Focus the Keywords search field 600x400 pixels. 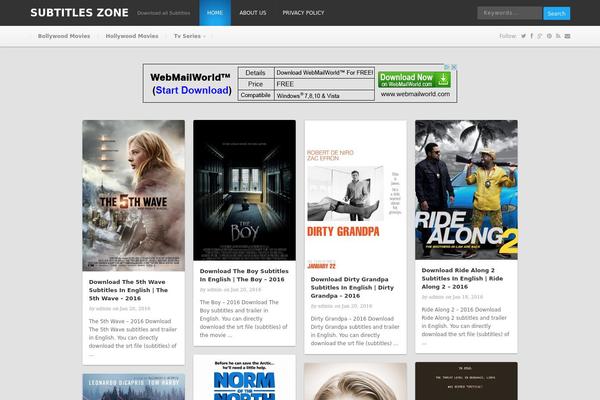[509, 13]
